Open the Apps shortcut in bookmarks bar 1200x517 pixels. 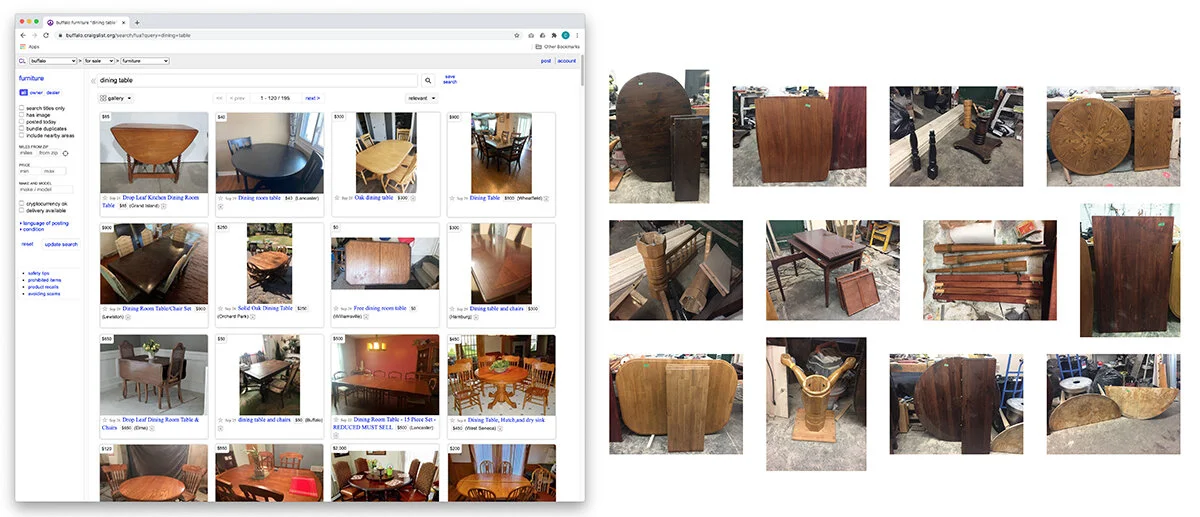pos(30,47)
